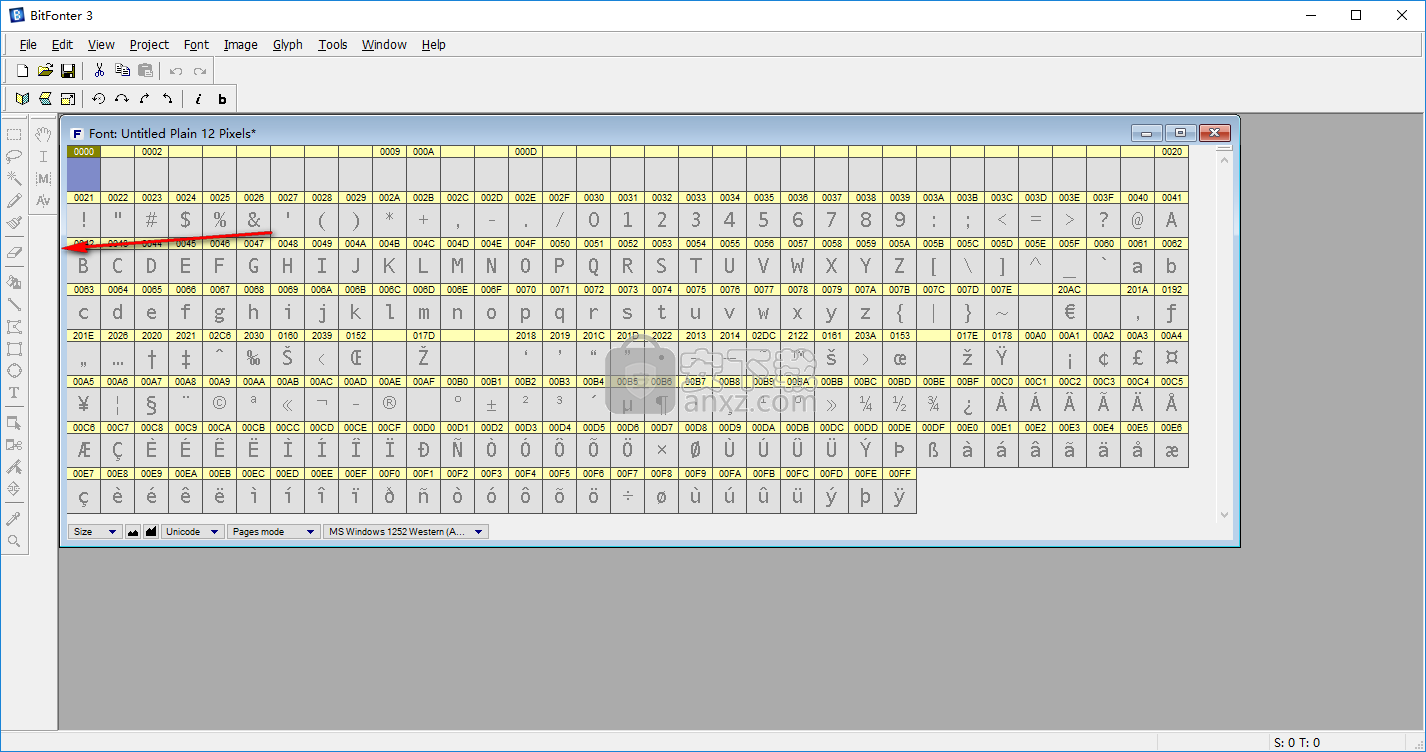The height and width of the screenshot is (752, 1426).
Task: Create a new file with the blank page icon
Action: tap(22, 71)
